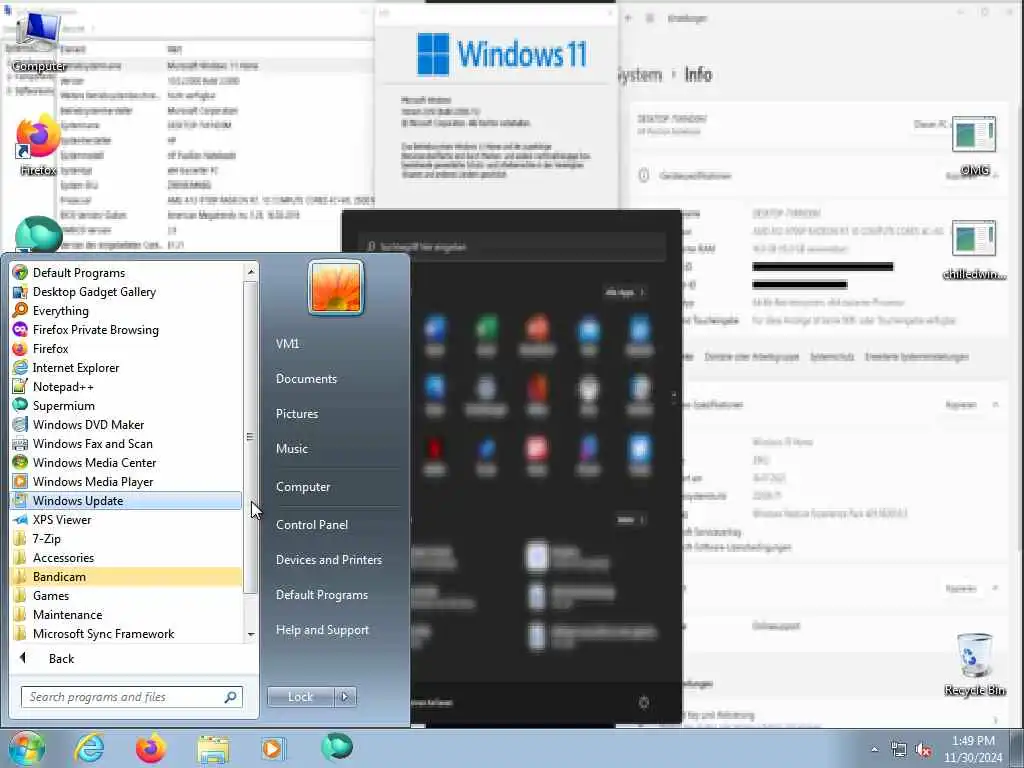The width and height of the screenshot is (1024, 768).
Task: Select the OMG desktop file icon
Action: coord(974,147)
